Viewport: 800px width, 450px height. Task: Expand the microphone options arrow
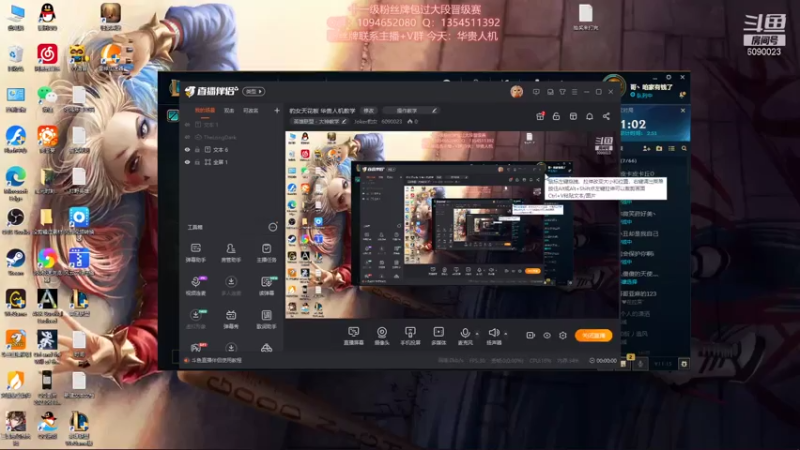[x=477, y=334]
